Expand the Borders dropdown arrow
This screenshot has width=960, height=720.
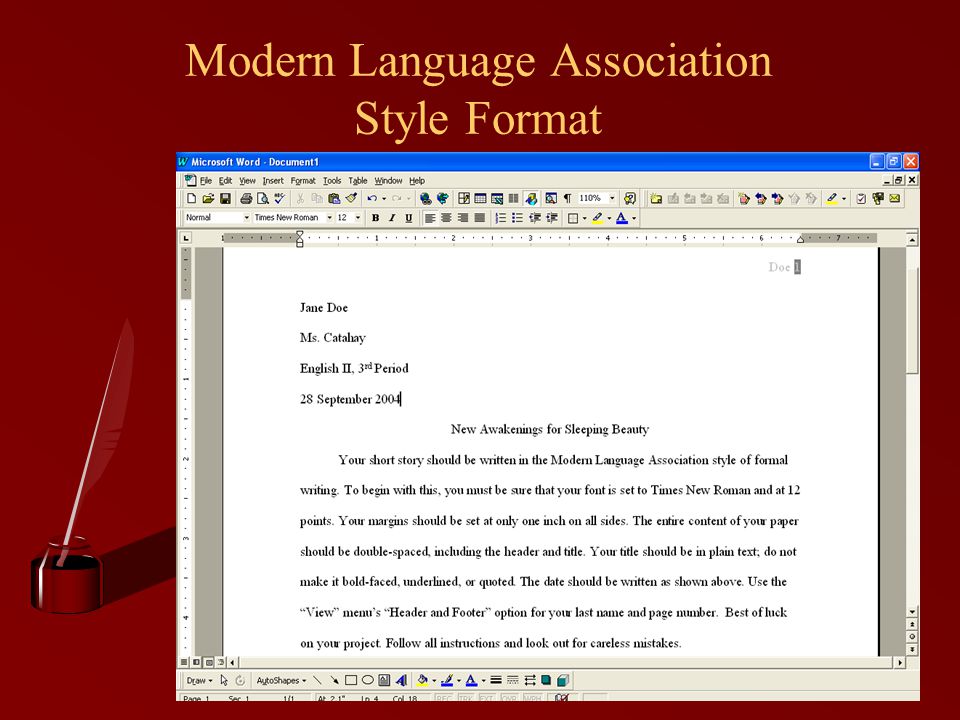click(585, 218)
